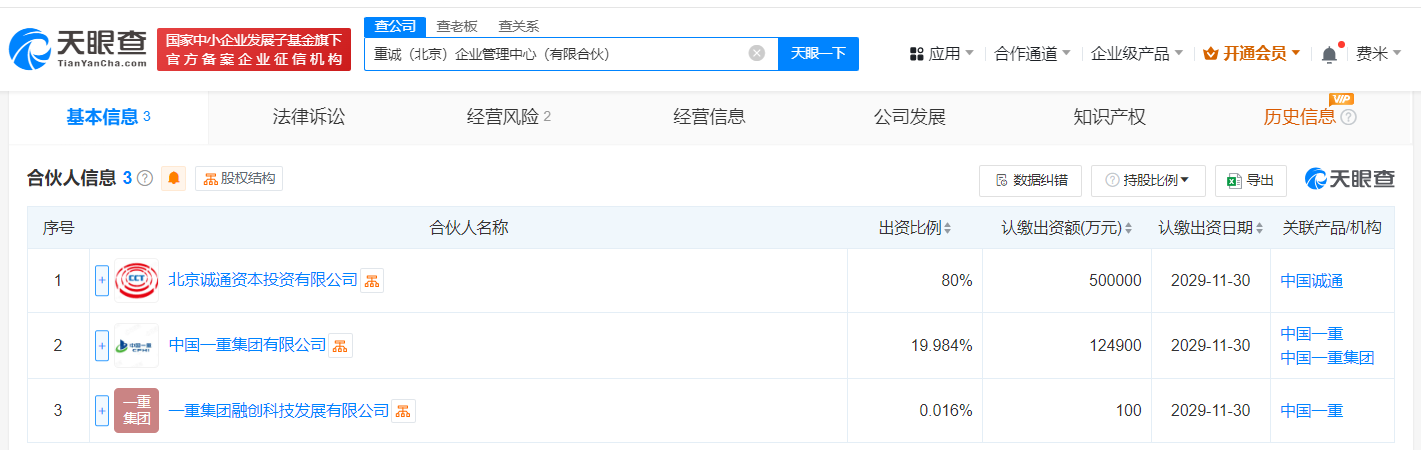
Task: Sort by 认缴出资额 column arrows
Action: (x=1129, y=228)
